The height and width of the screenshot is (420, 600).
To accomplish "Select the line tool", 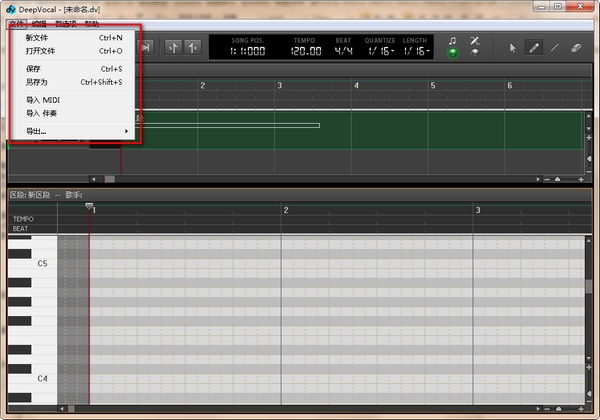I will 555,47.
